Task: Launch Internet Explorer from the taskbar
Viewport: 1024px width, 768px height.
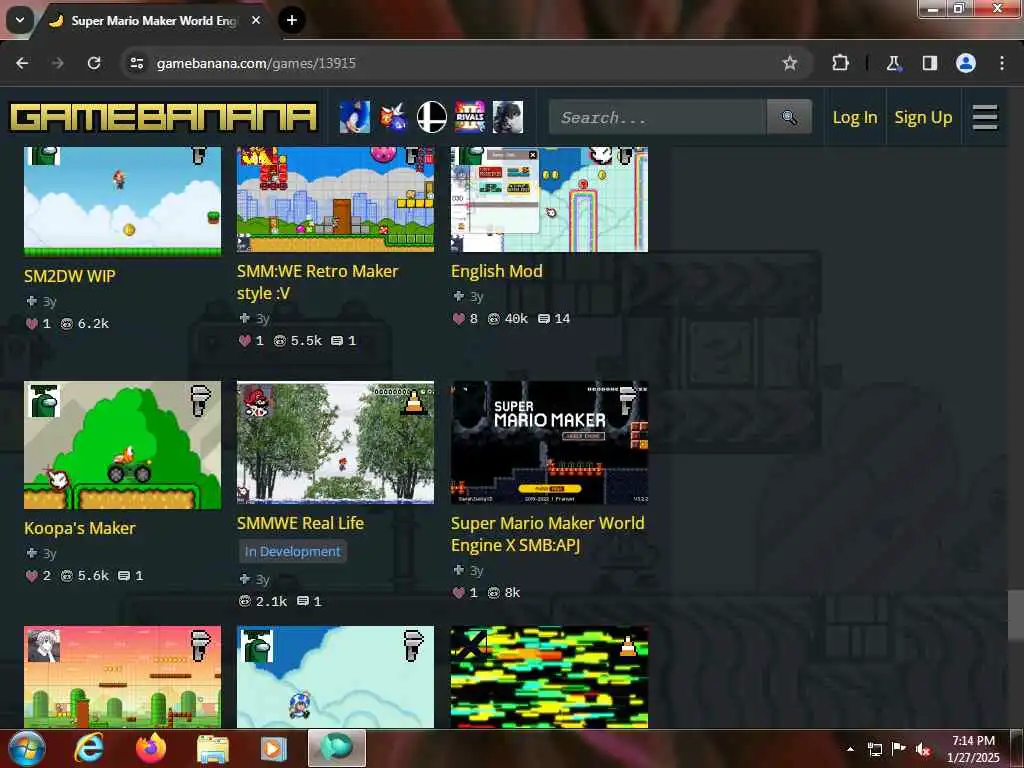Action: coord(89,748)
